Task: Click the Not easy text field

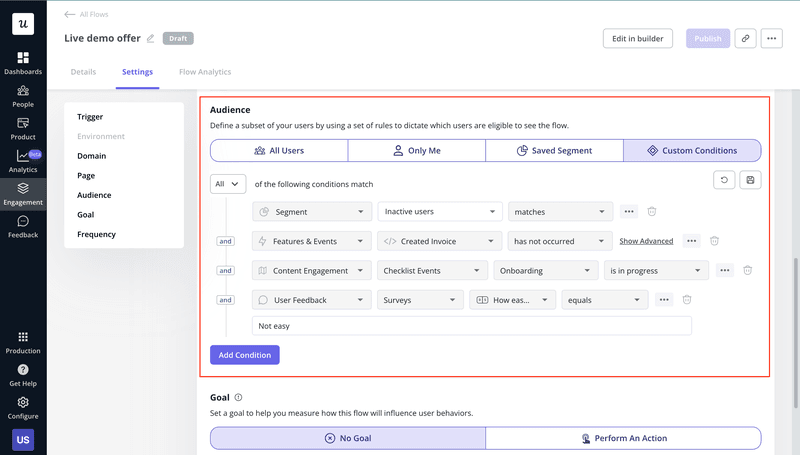Action: point(471,326)
